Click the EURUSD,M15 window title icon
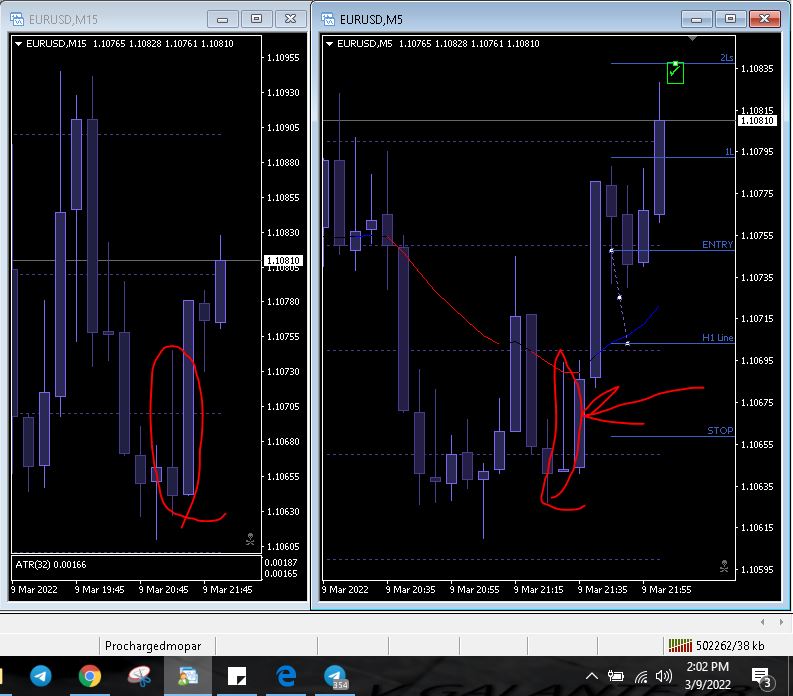The image size is (793, 696). click(17, 19)
